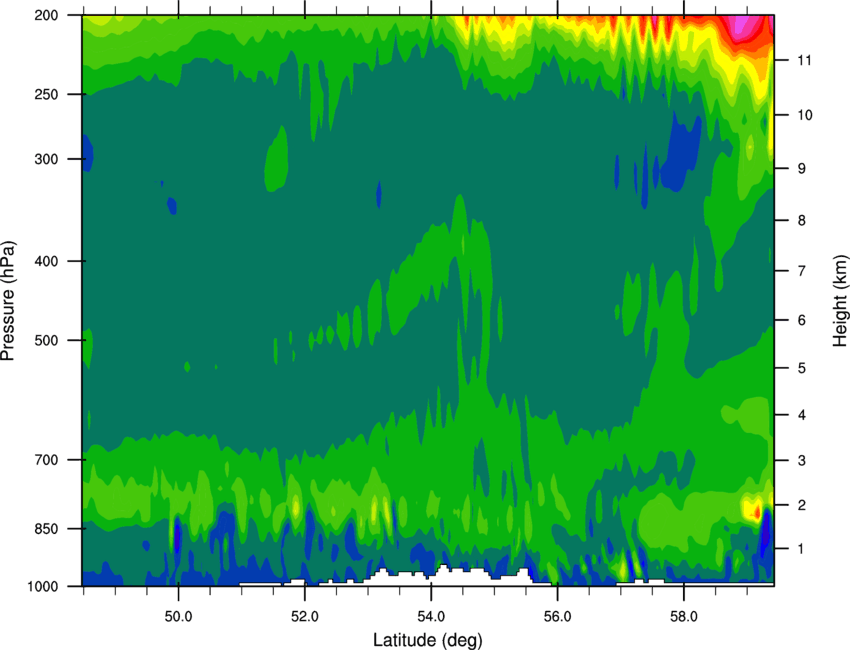Viewport: 850px width, 650px height.
Task: Click the height label 9 km
Action: pos(802,169)
